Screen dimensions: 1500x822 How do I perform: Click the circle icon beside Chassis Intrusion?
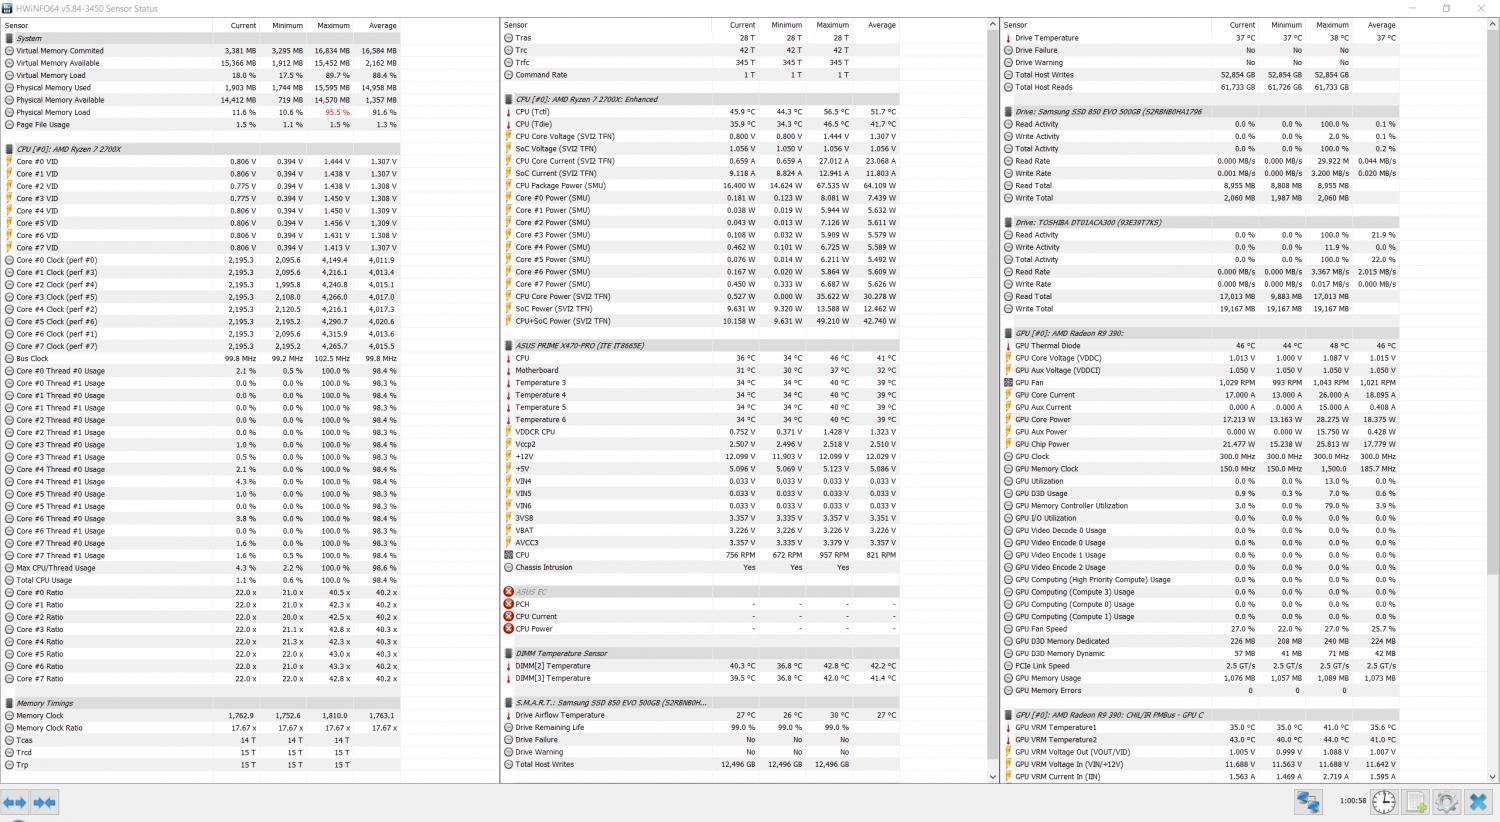[x=509, y=567]
